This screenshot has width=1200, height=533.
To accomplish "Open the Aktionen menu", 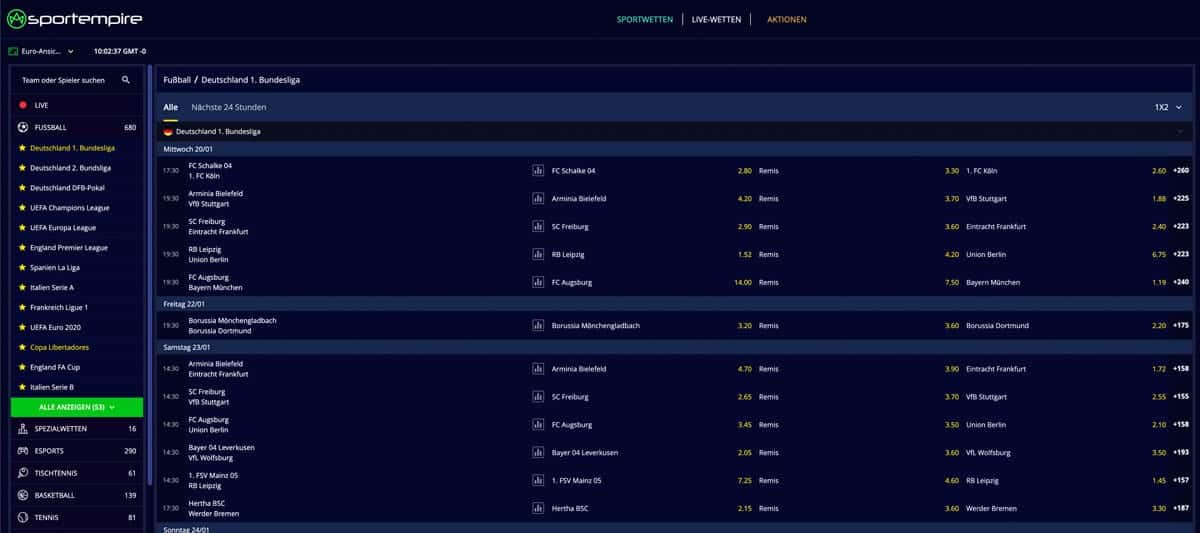I will tap(786, 19).
